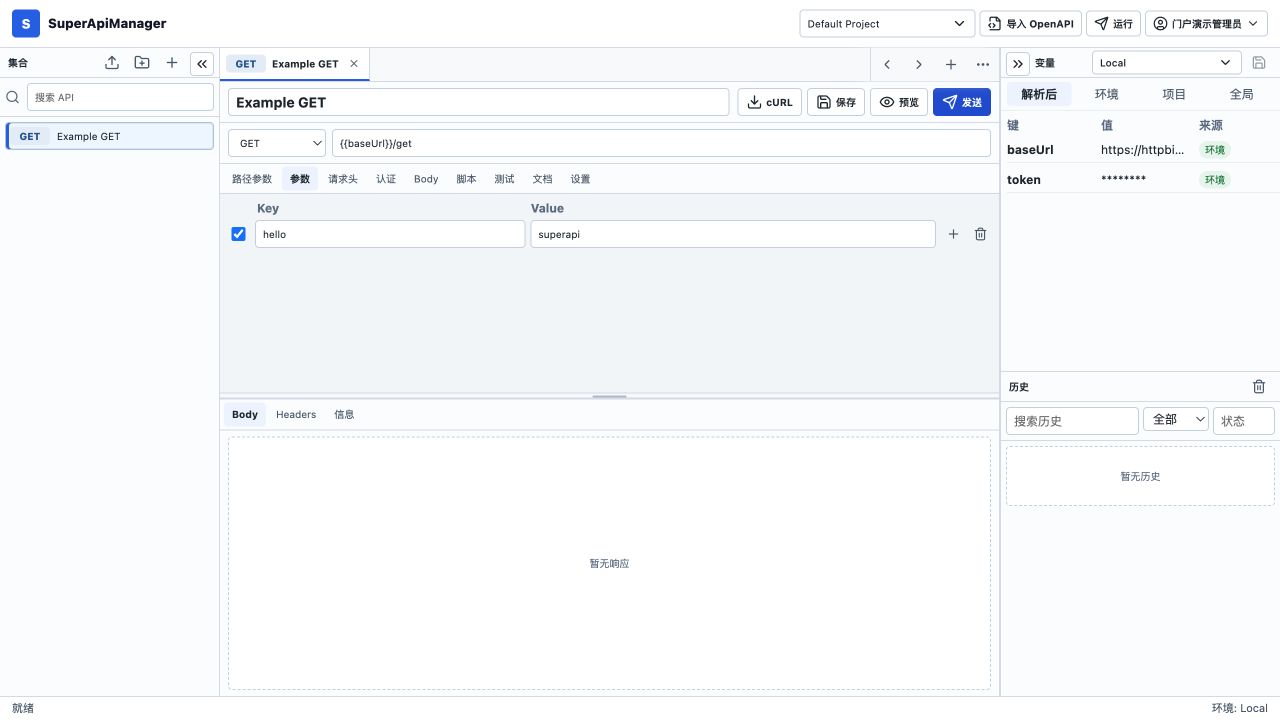Click the save environment disk icon
The width and height of the screenshot is (1280, 720).
pyautogui.click(x=1260, y=63)
